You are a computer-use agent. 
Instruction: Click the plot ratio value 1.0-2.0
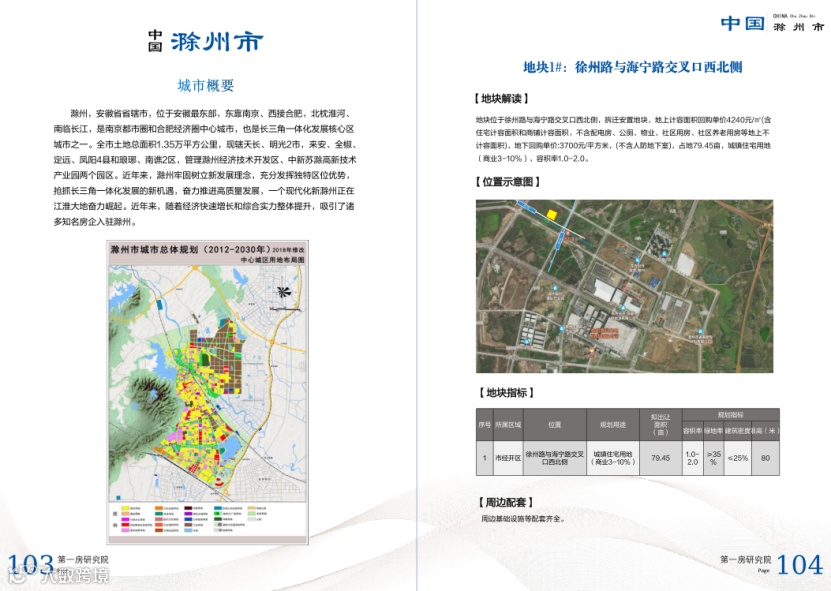(x=692, y=458)
